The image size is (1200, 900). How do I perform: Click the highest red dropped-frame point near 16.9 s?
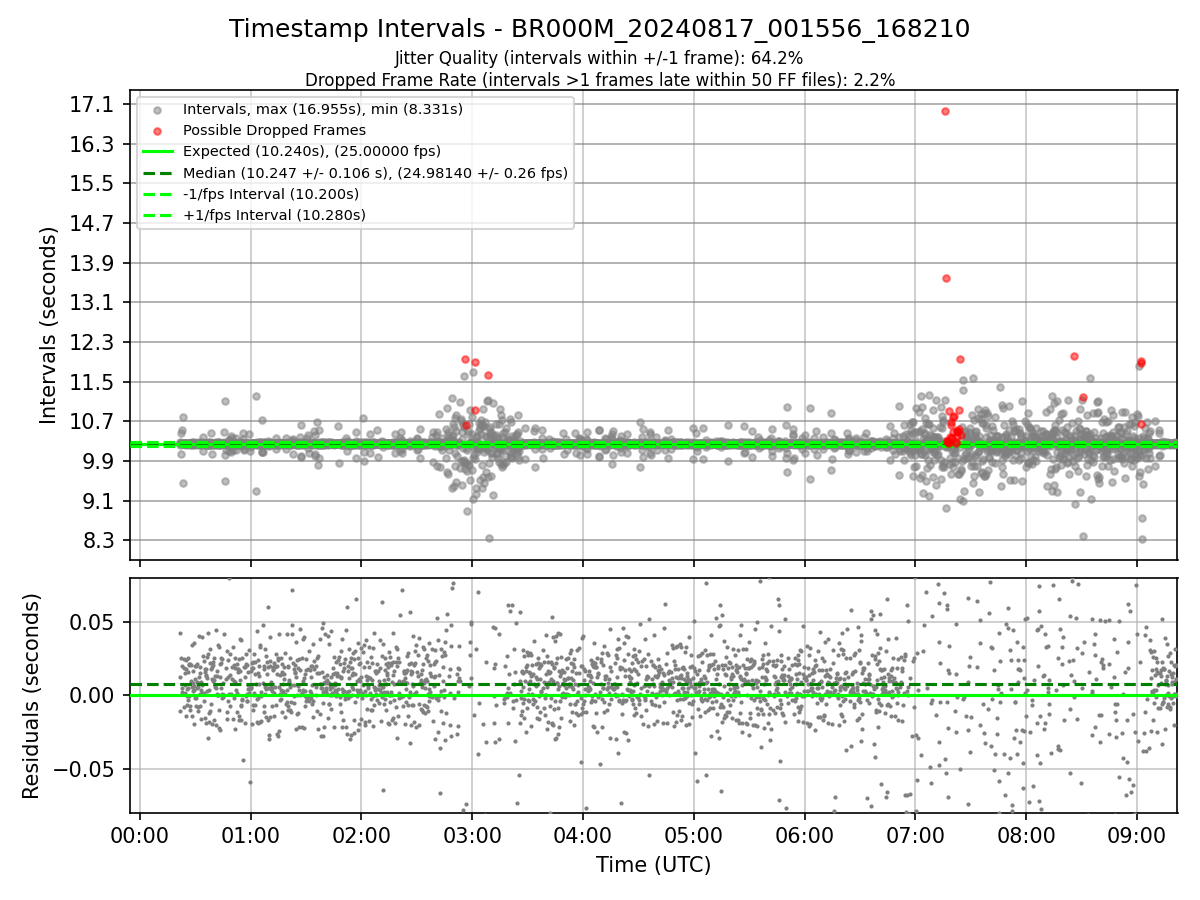(x=945, y=111)
